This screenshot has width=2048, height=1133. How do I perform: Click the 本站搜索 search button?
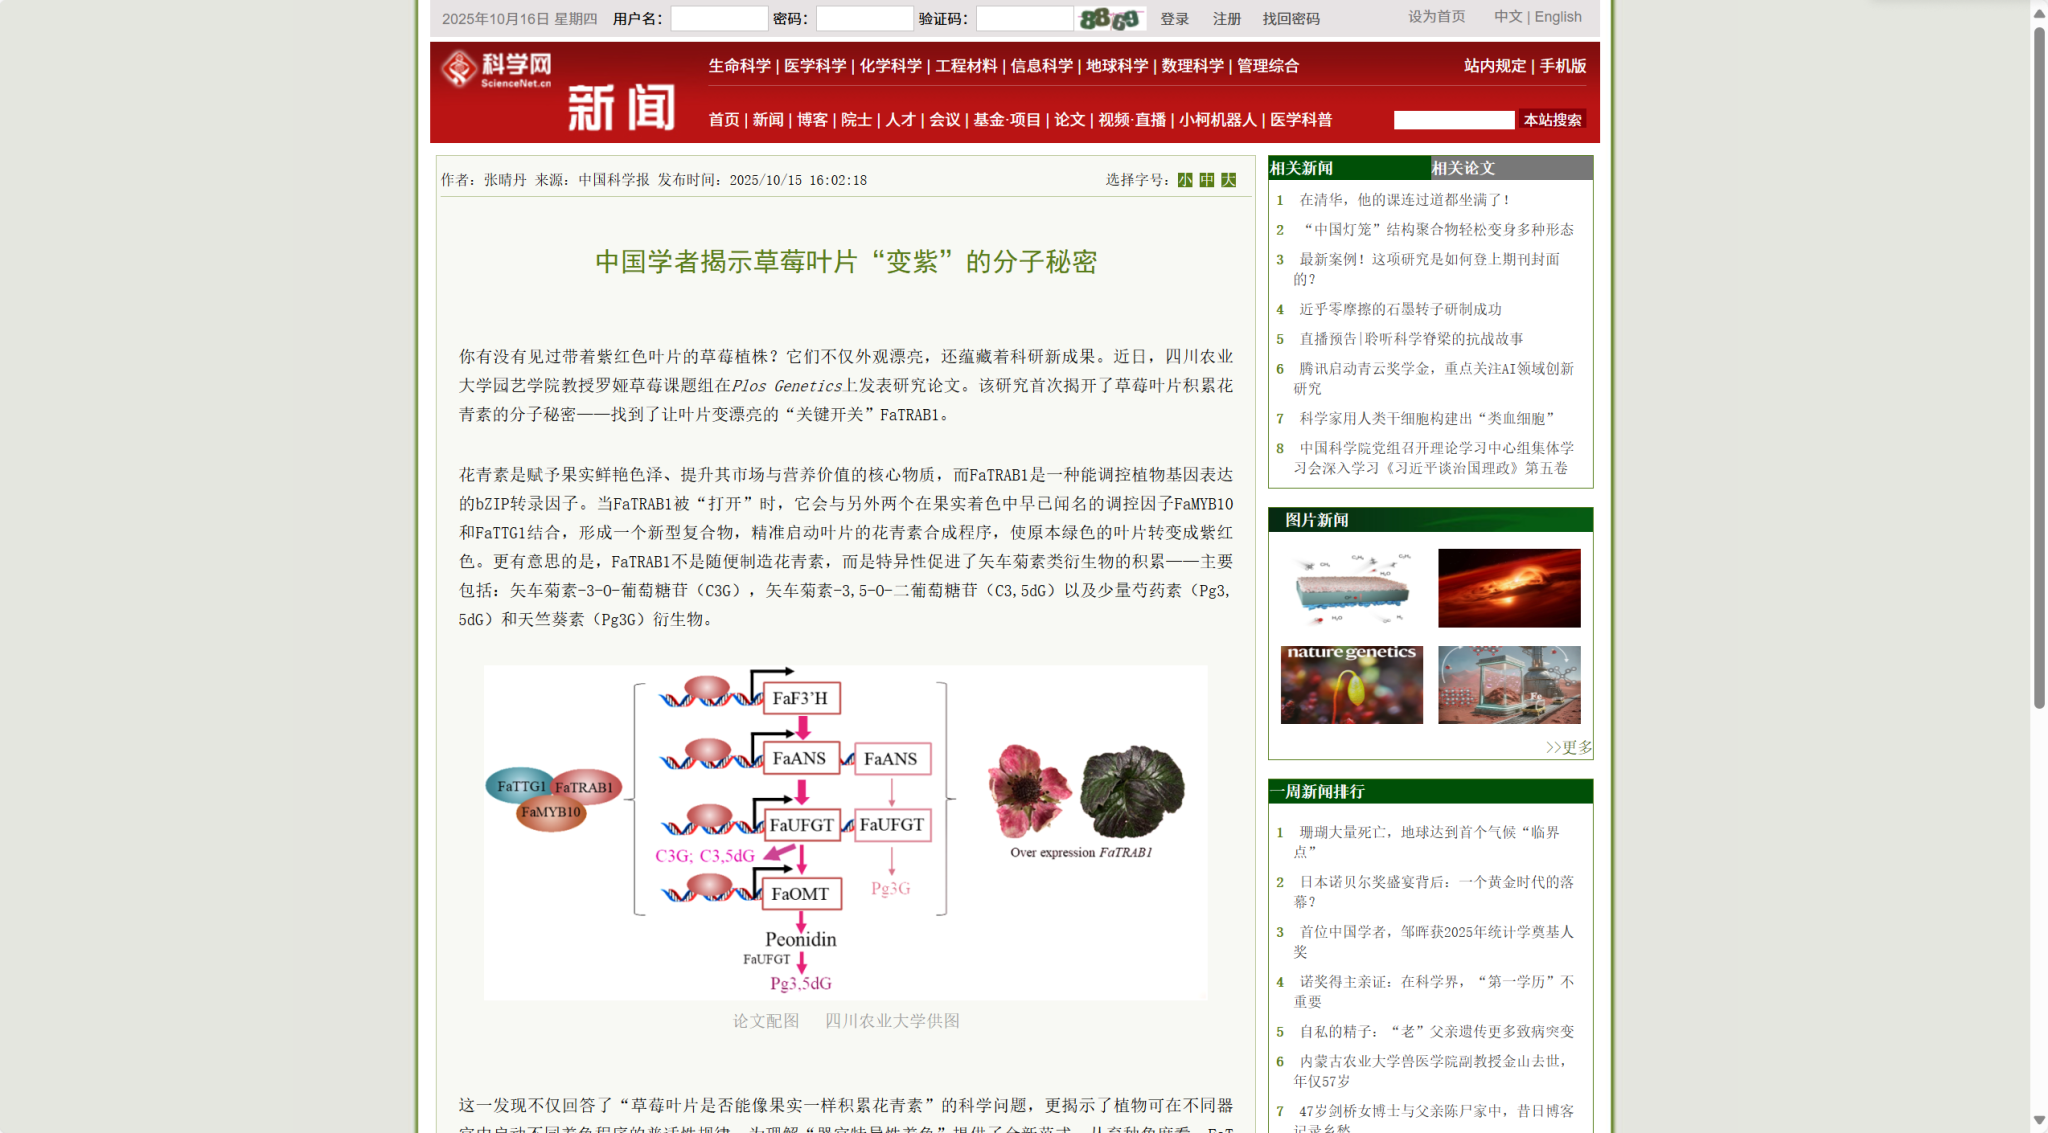pos(1552,120)
